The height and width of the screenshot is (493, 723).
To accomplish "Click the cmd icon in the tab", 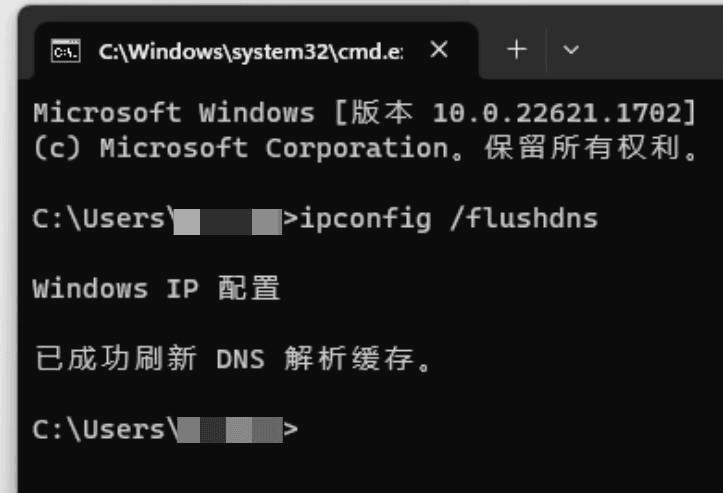I will (65, 51).
